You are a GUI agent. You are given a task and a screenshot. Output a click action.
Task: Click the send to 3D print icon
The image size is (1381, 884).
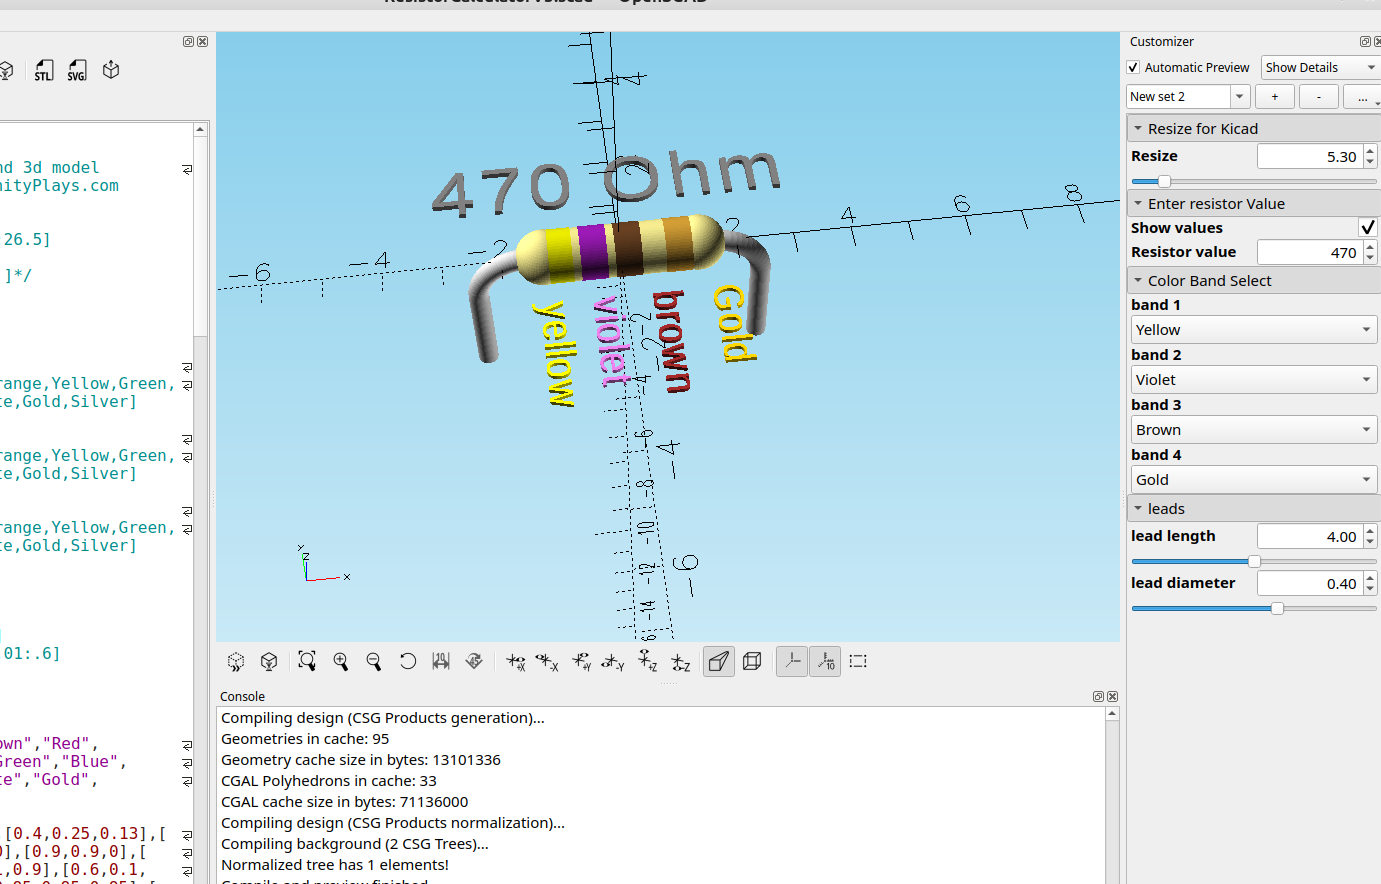[x=111, y=70]
